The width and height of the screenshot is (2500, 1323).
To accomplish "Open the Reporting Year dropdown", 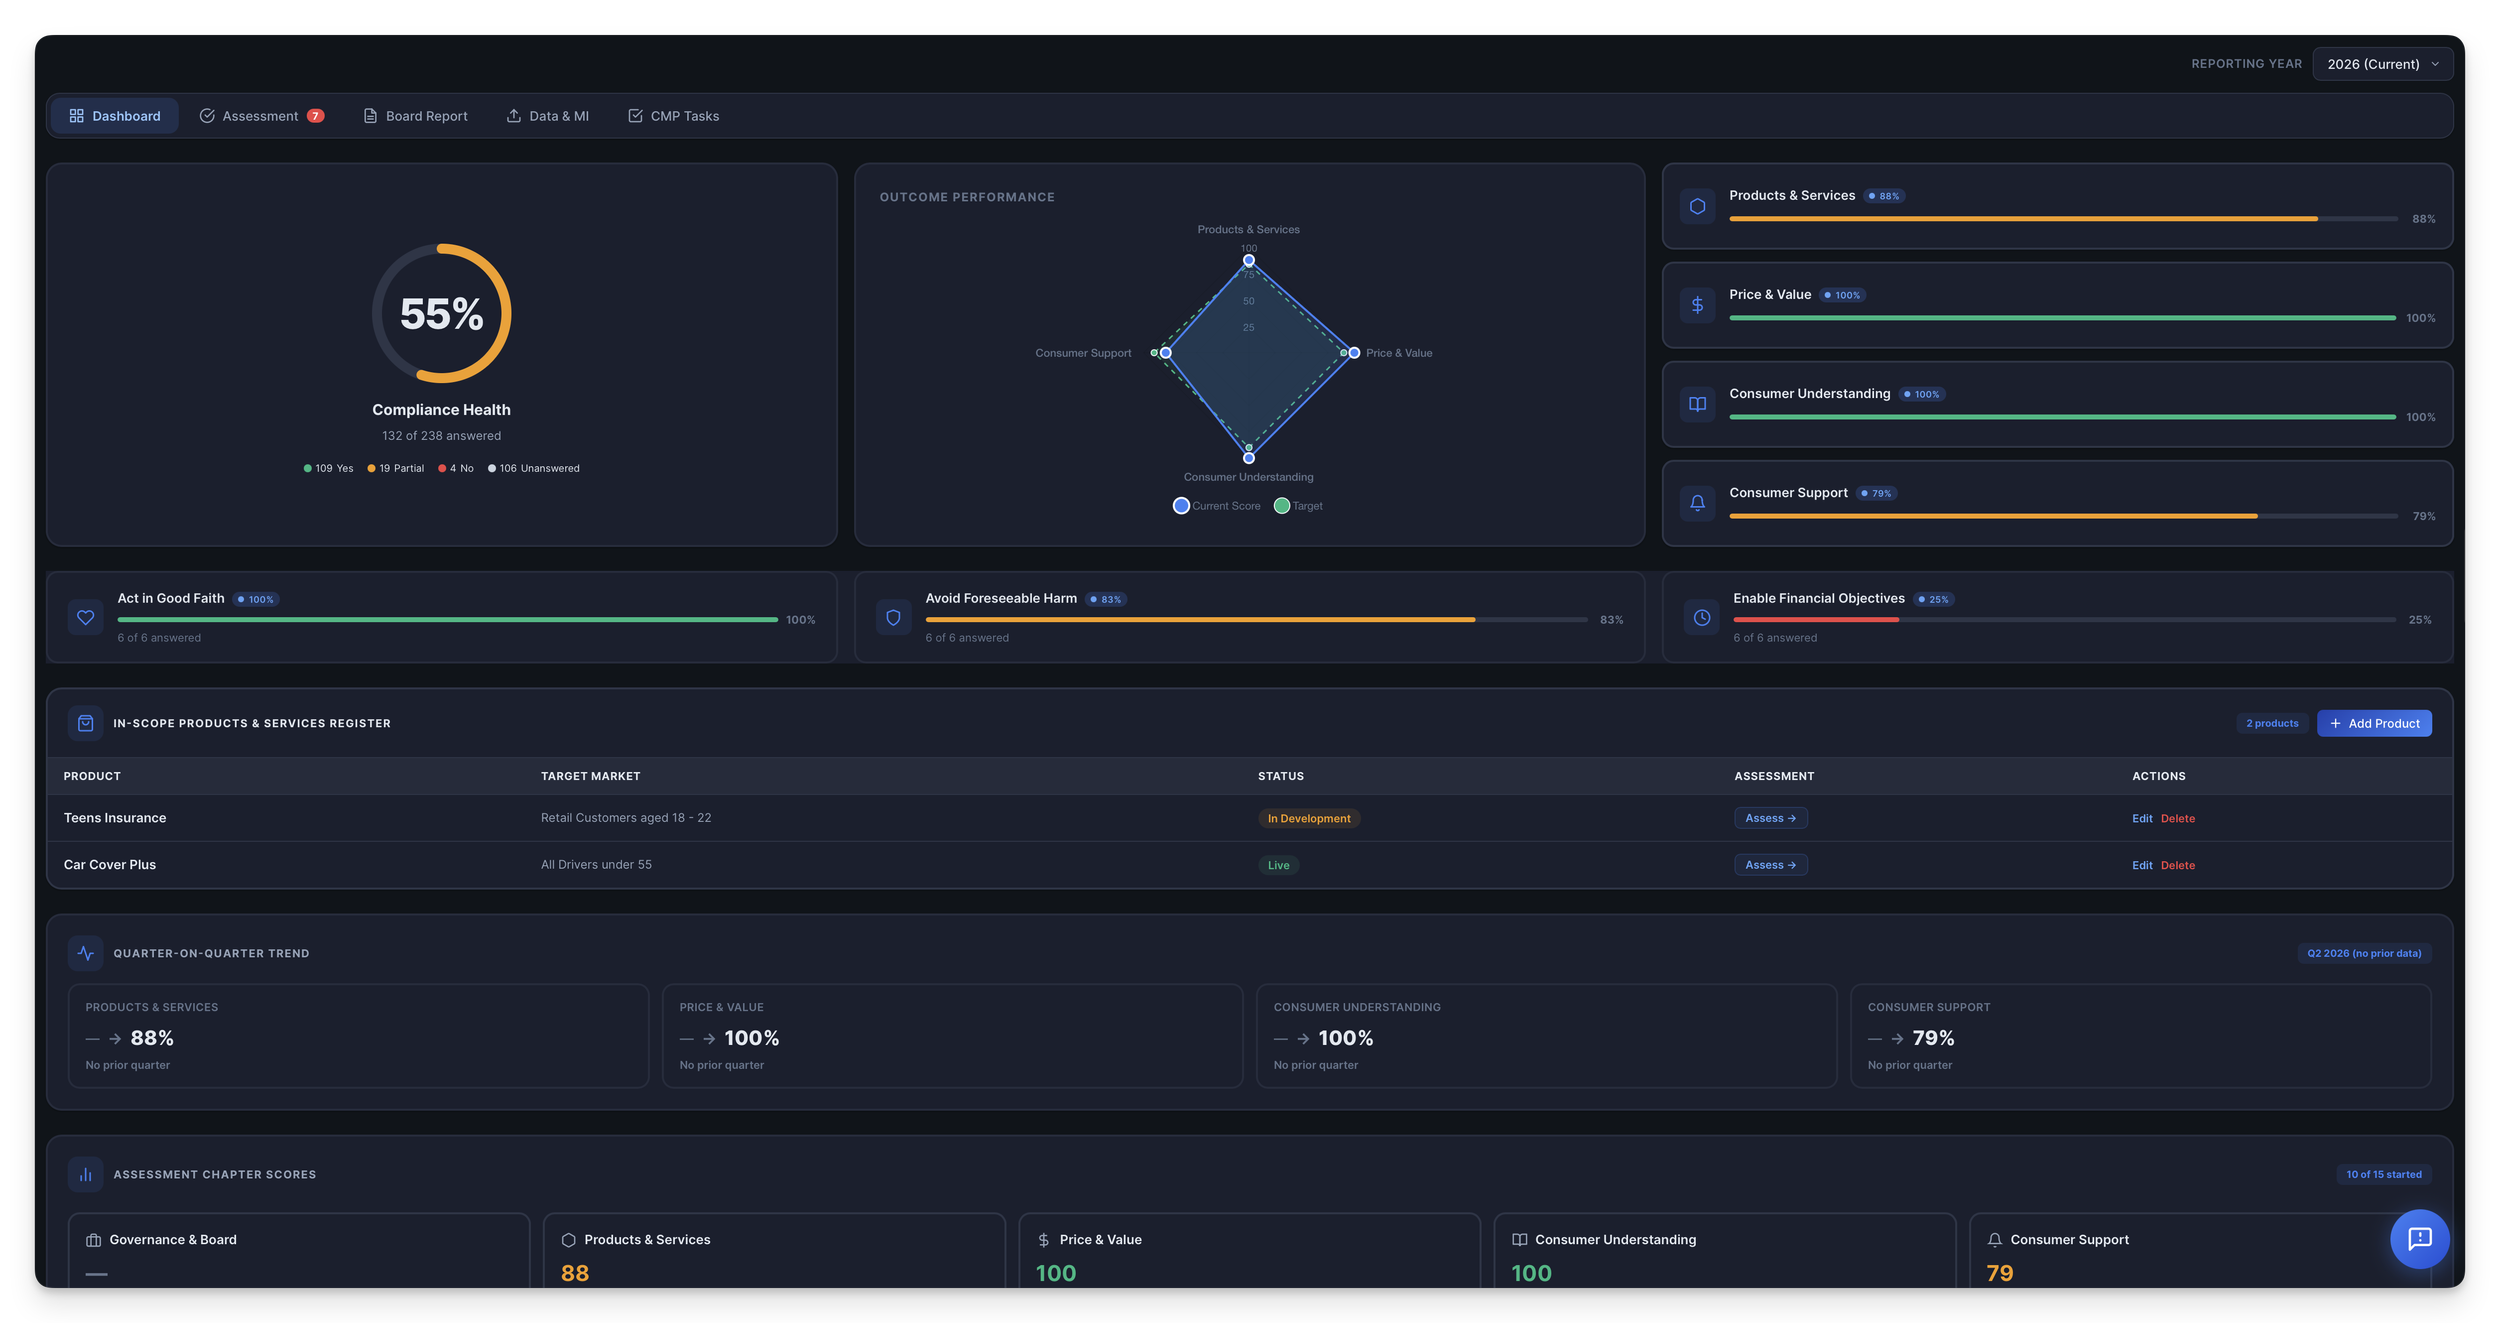I will 2381,64.
